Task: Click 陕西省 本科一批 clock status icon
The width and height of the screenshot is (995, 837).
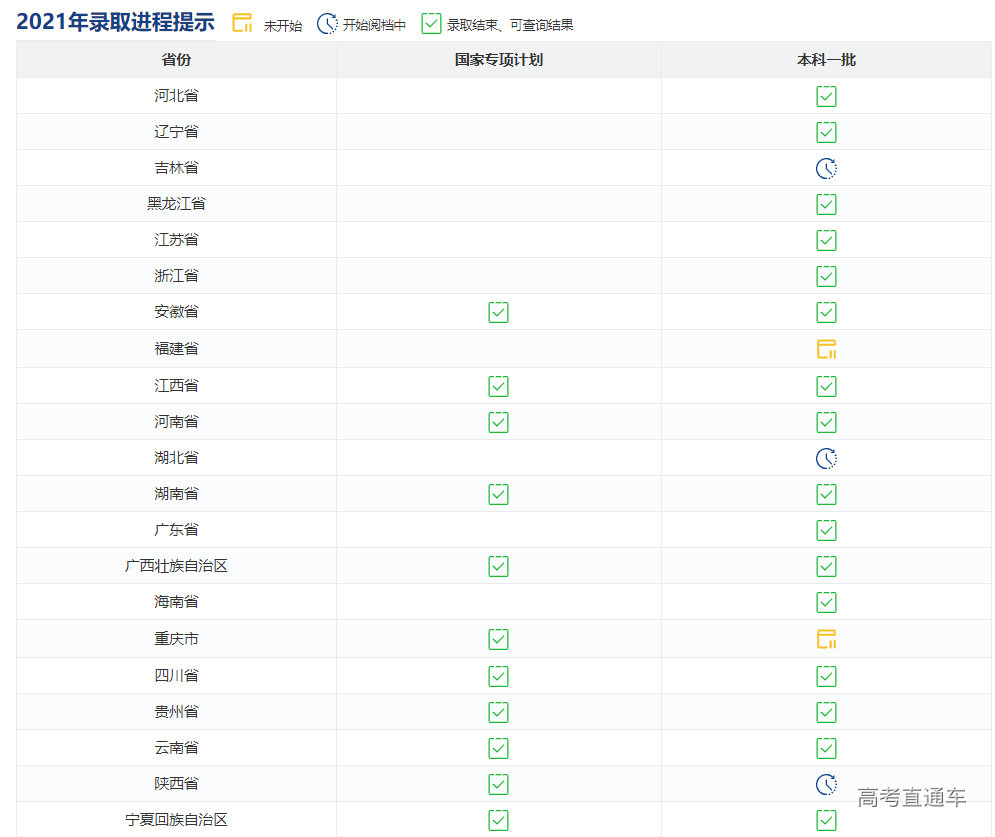Action: click(826, 784)
